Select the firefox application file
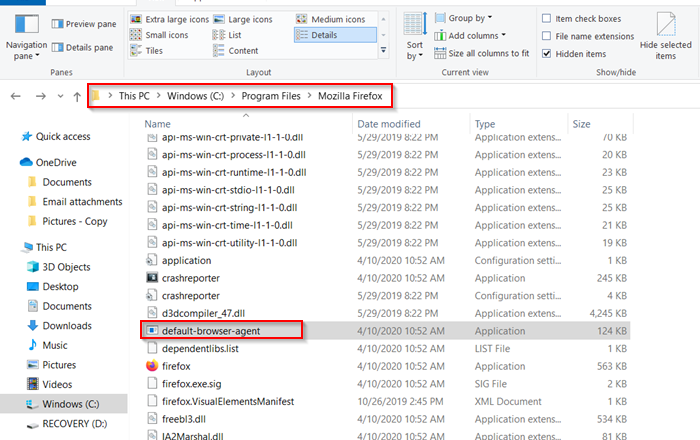This screenshot has height=440, width=700. click(x=176, y=366)
